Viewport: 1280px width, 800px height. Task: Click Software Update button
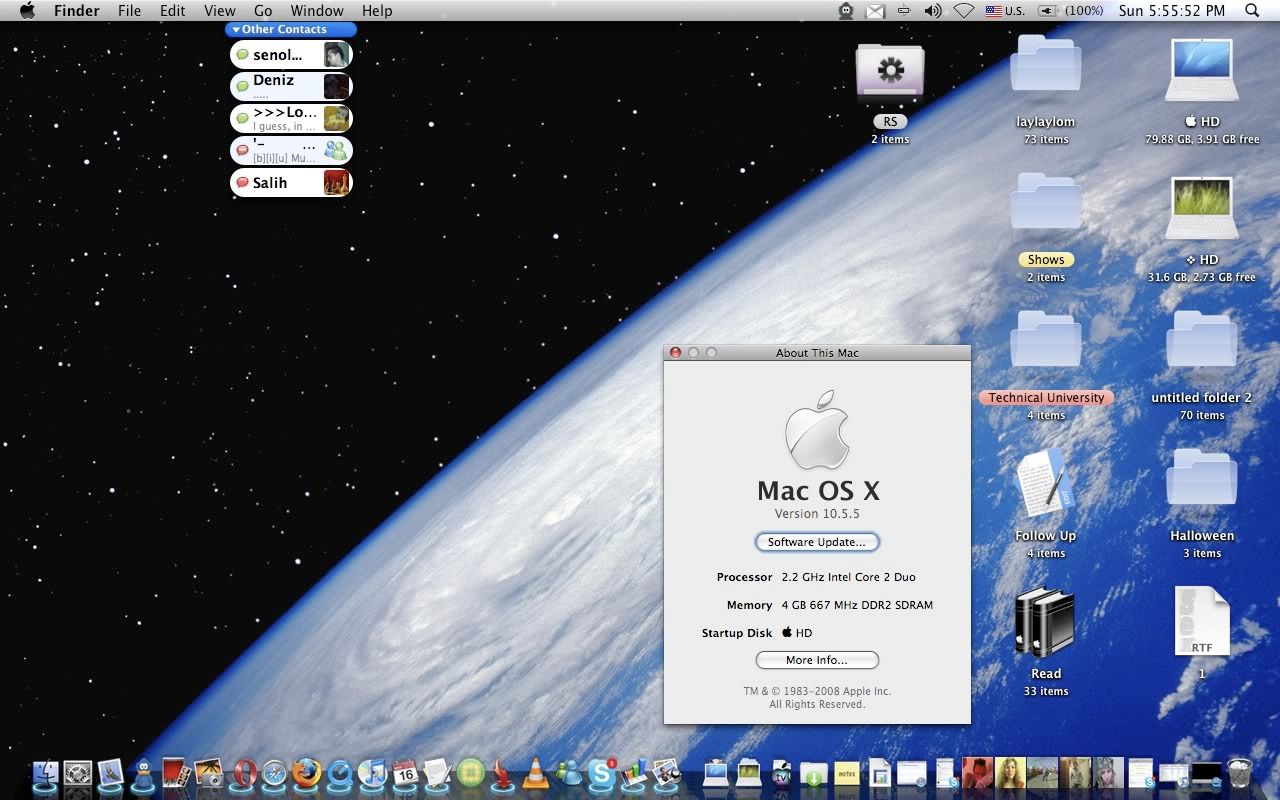[x=817, y=542]
